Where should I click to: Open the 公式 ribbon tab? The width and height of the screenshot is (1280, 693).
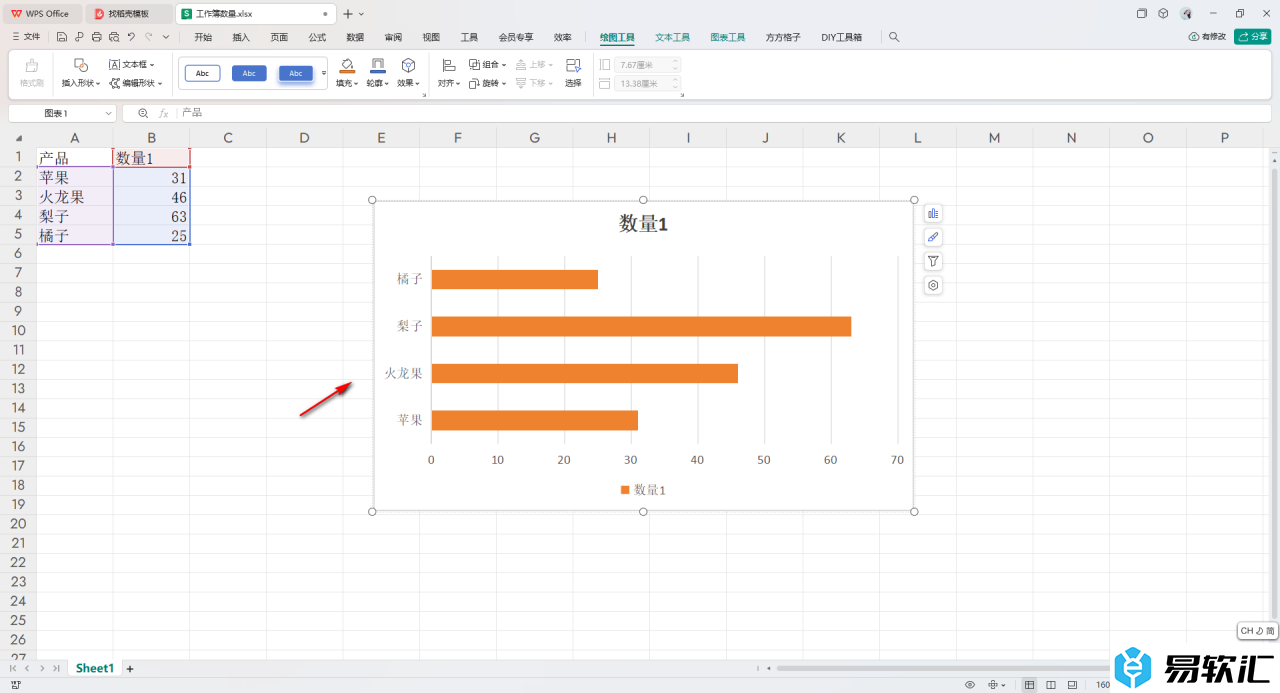pyautogui.click(x=317, y=37)
